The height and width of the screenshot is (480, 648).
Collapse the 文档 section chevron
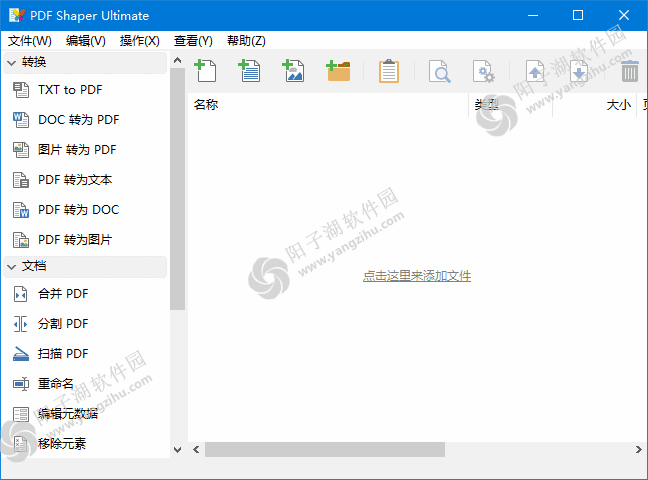coord(12,267)
